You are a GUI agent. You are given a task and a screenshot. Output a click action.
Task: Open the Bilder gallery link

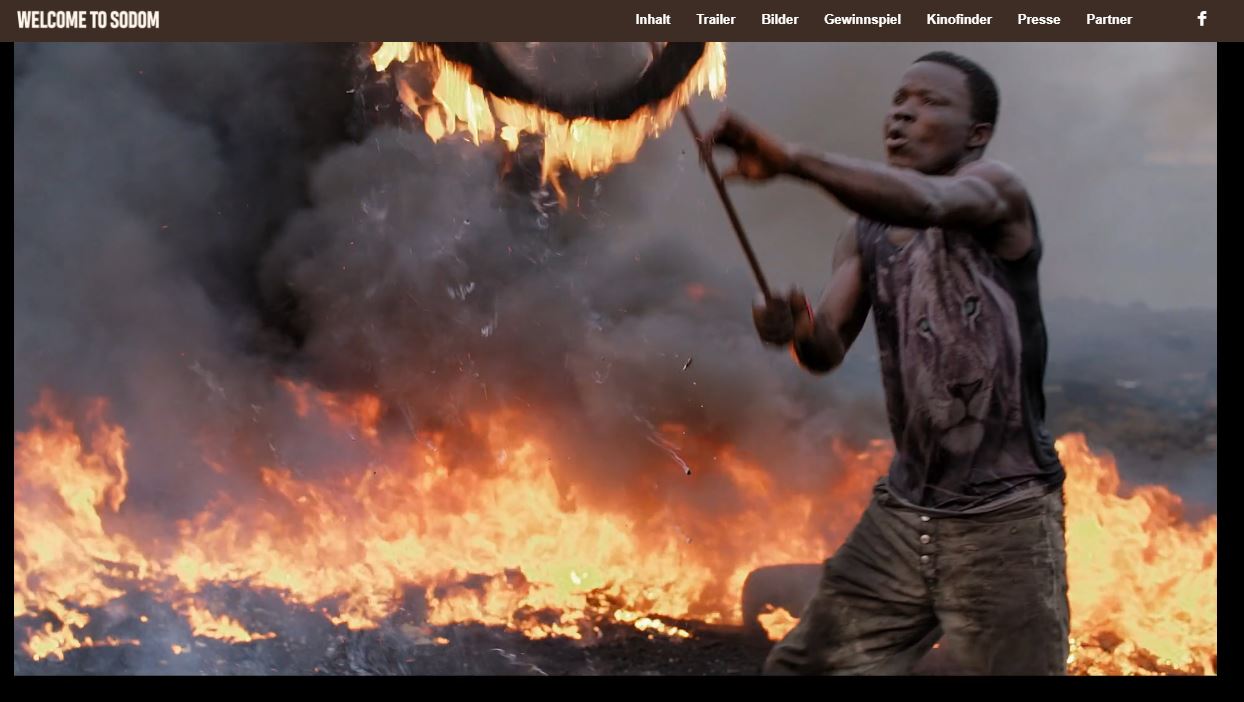click(x=780, y=19)
